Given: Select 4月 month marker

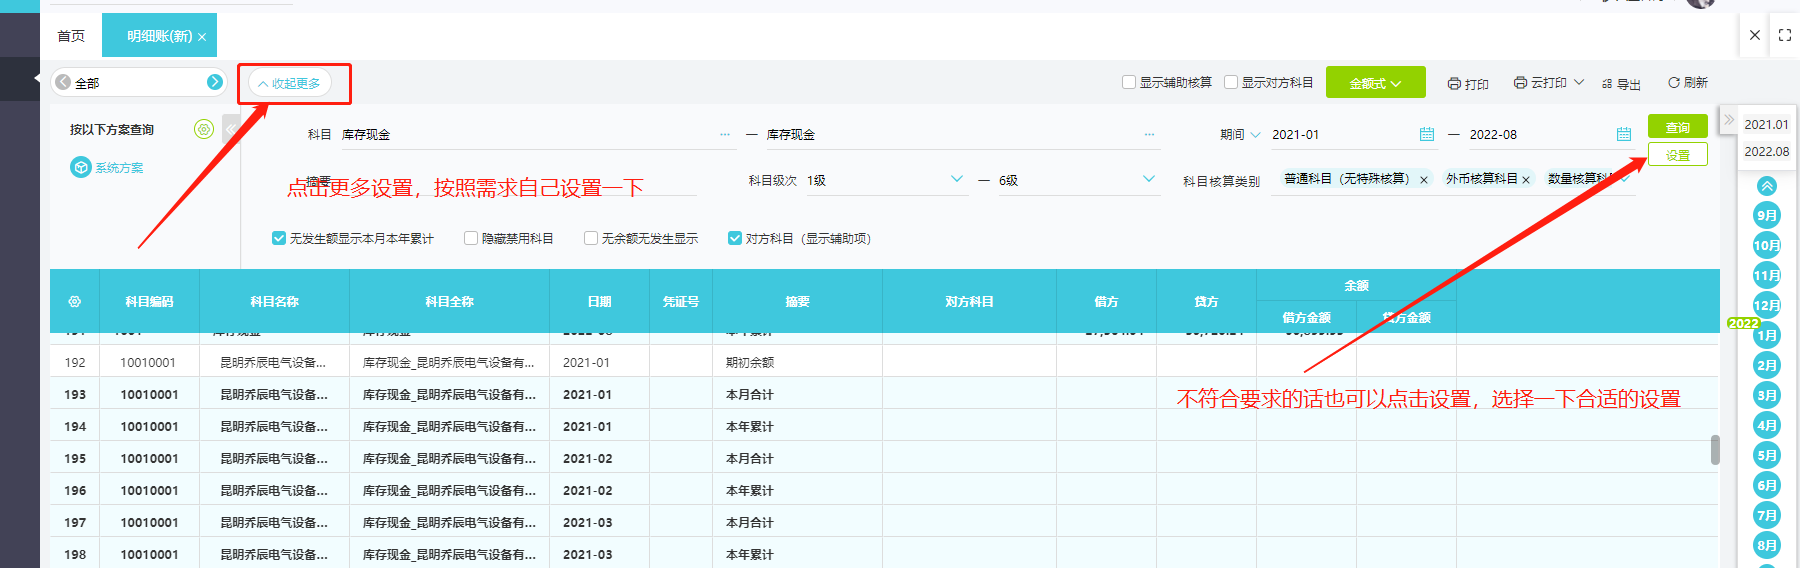Looking at the screenshot, I should pos(1767,425).
